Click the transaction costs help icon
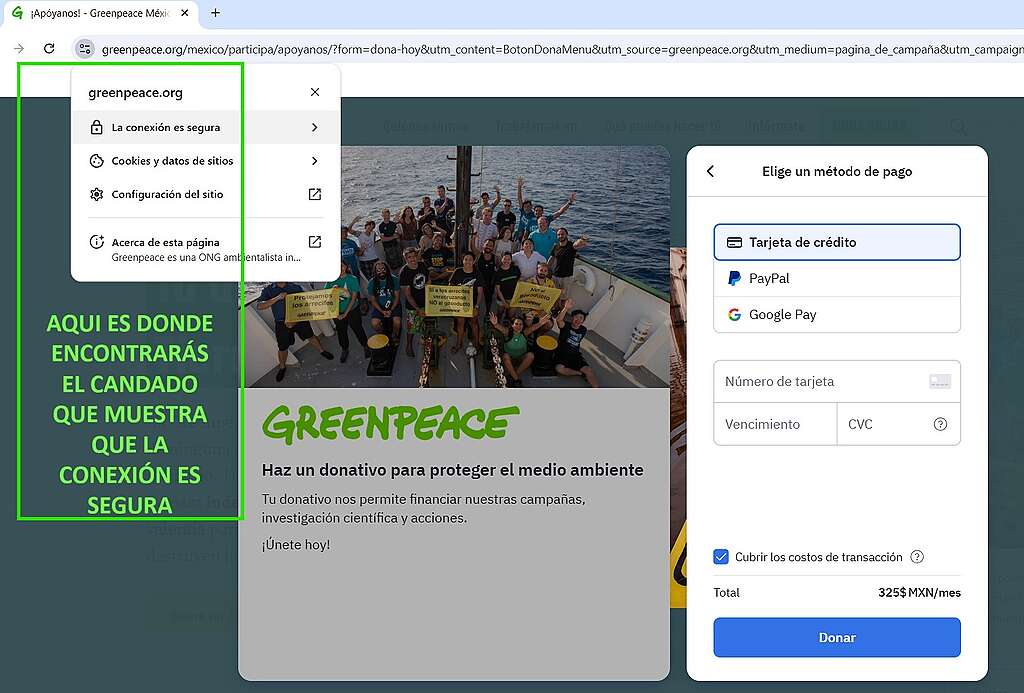 pyautogui.click(x=917, y=557)
